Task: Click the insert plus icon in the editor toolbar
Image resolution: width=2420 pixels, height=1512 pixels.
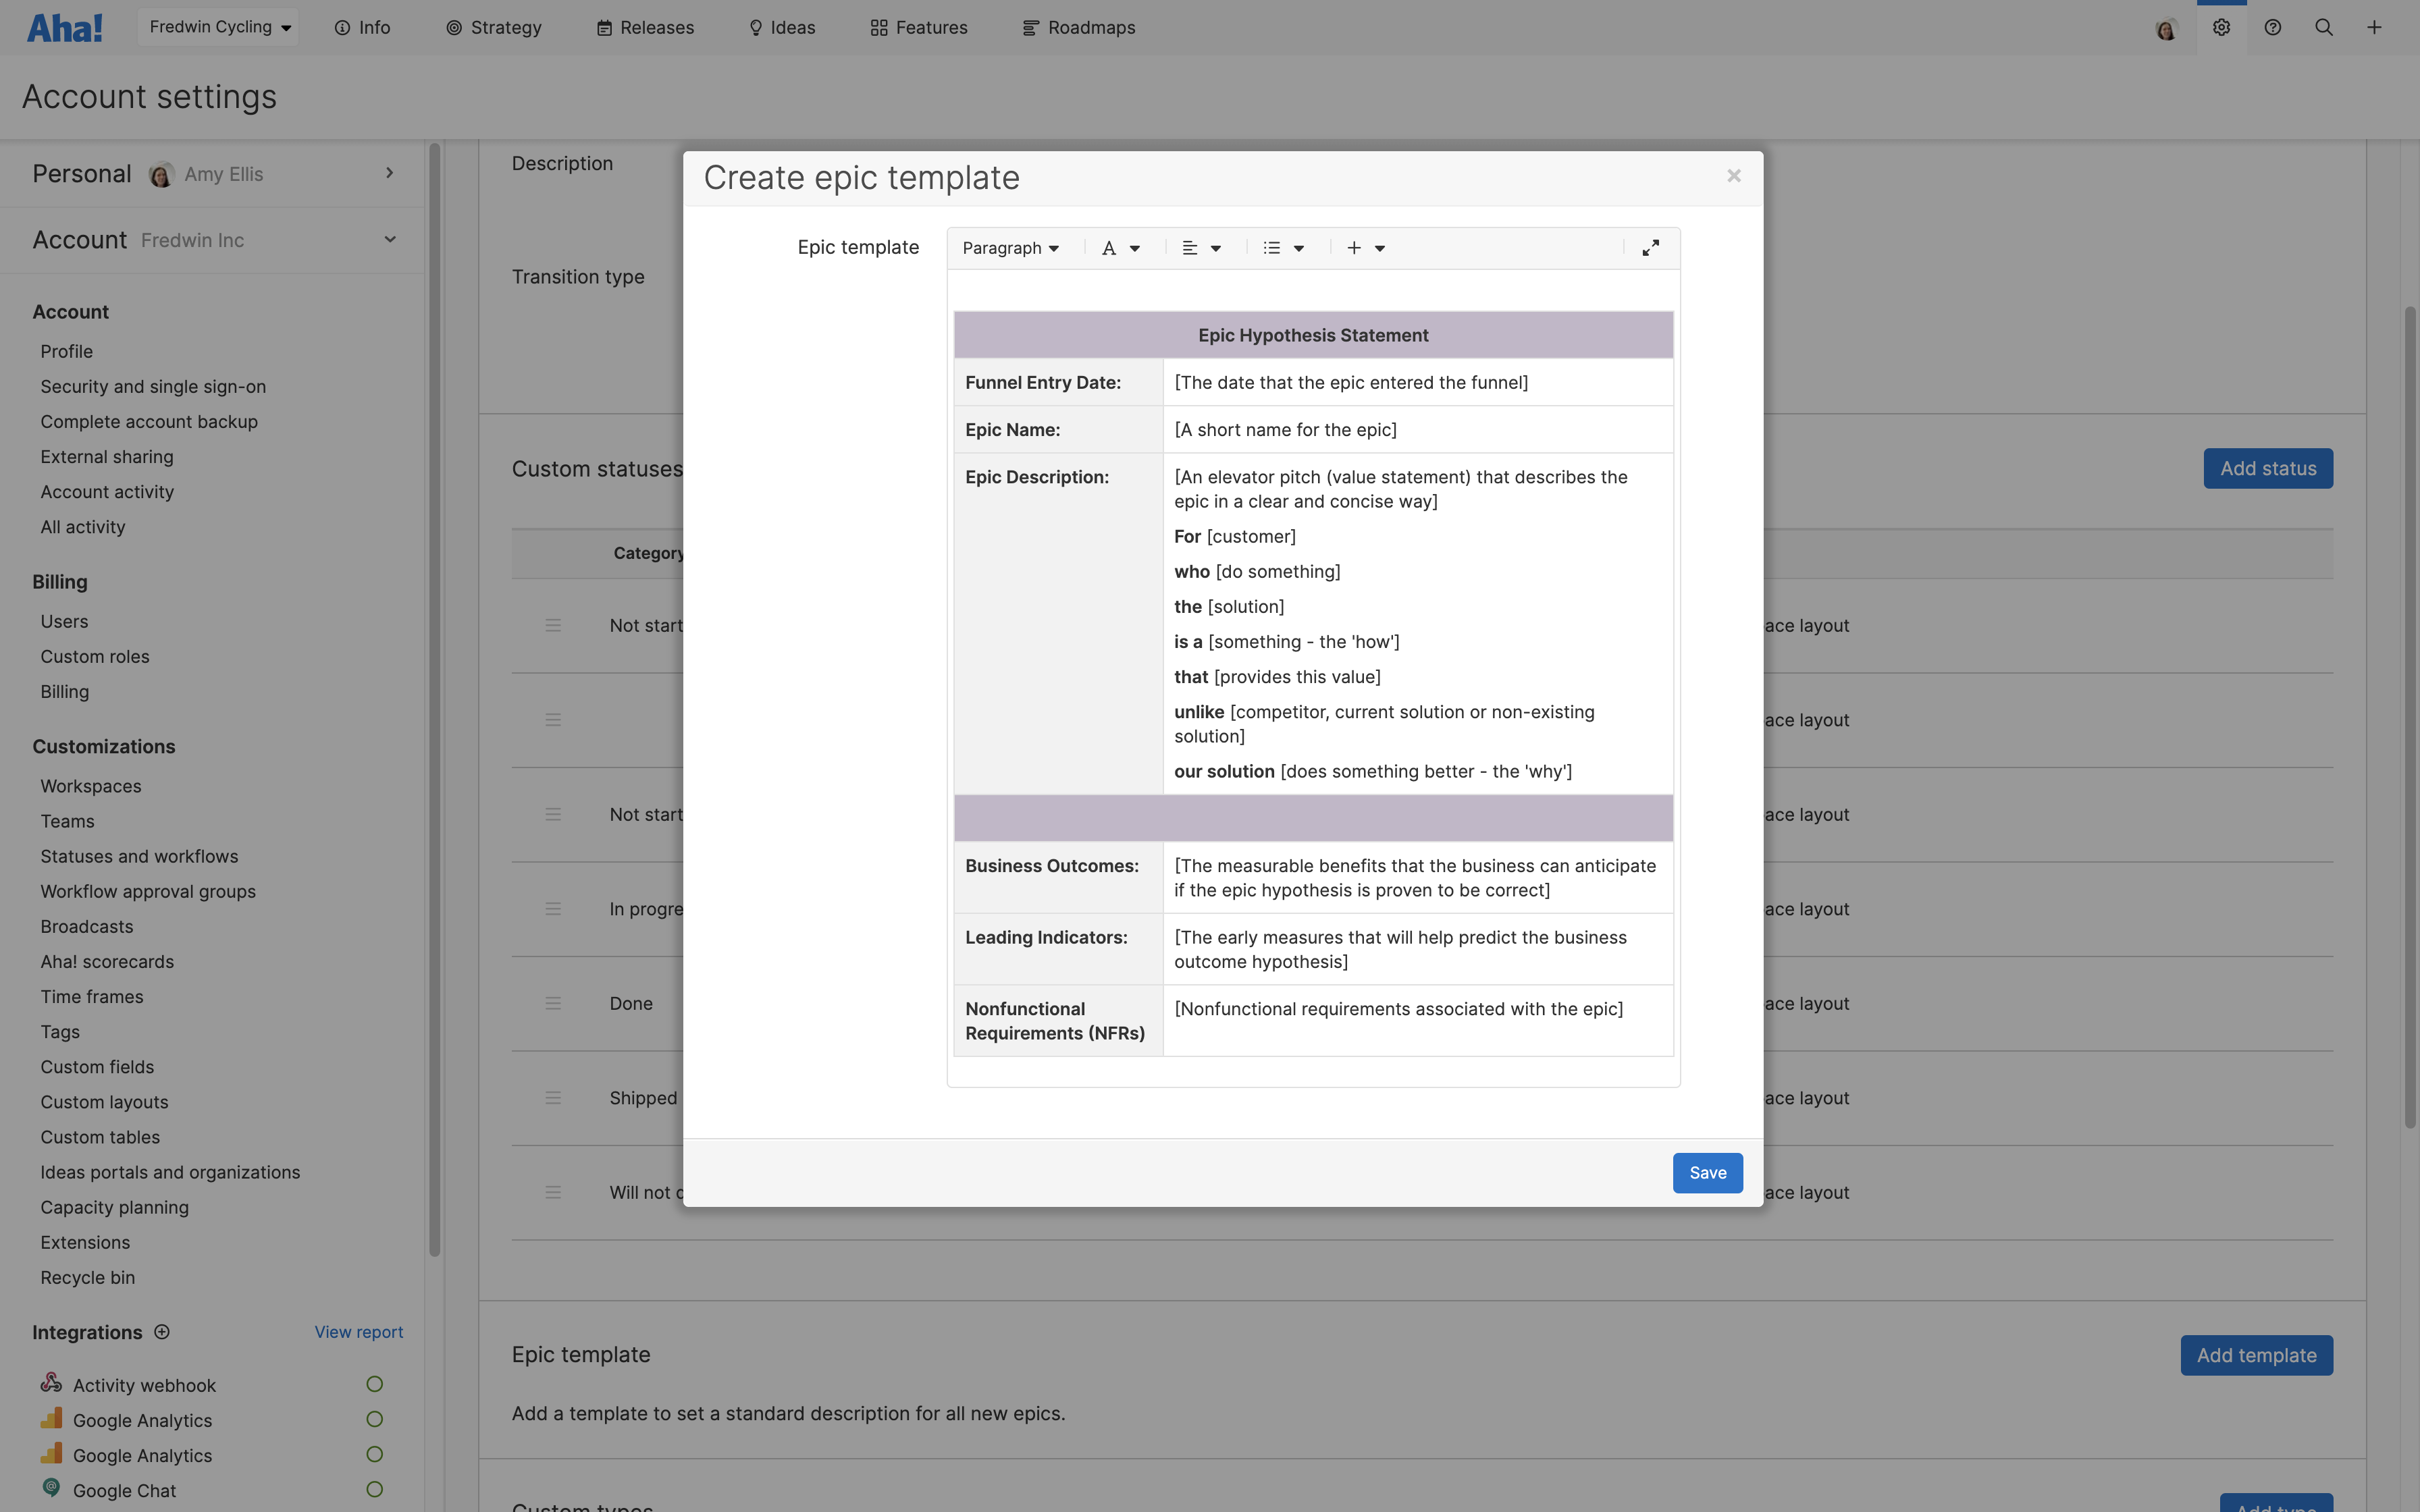Action: [x=1353, y=247]
